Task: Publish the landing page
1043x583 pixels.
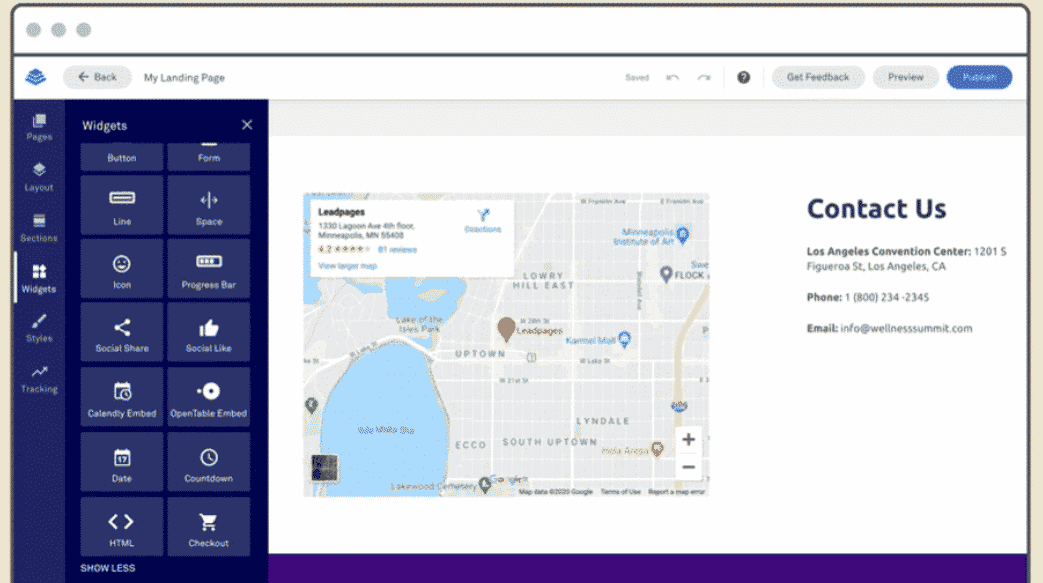Action: coord(979,77)
